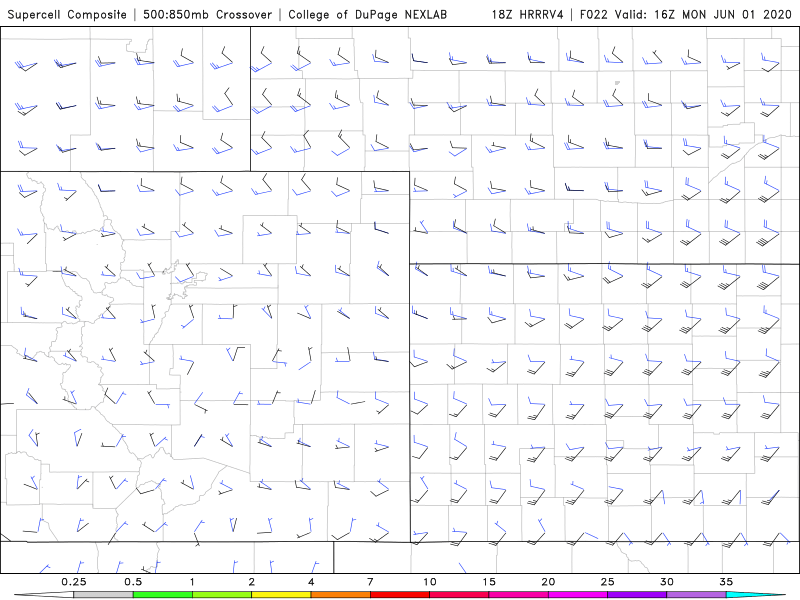Image resolution: width=800 pixels, height=600 pixels.
Task: Click the color scale label "25"
Action: point(607,582)
